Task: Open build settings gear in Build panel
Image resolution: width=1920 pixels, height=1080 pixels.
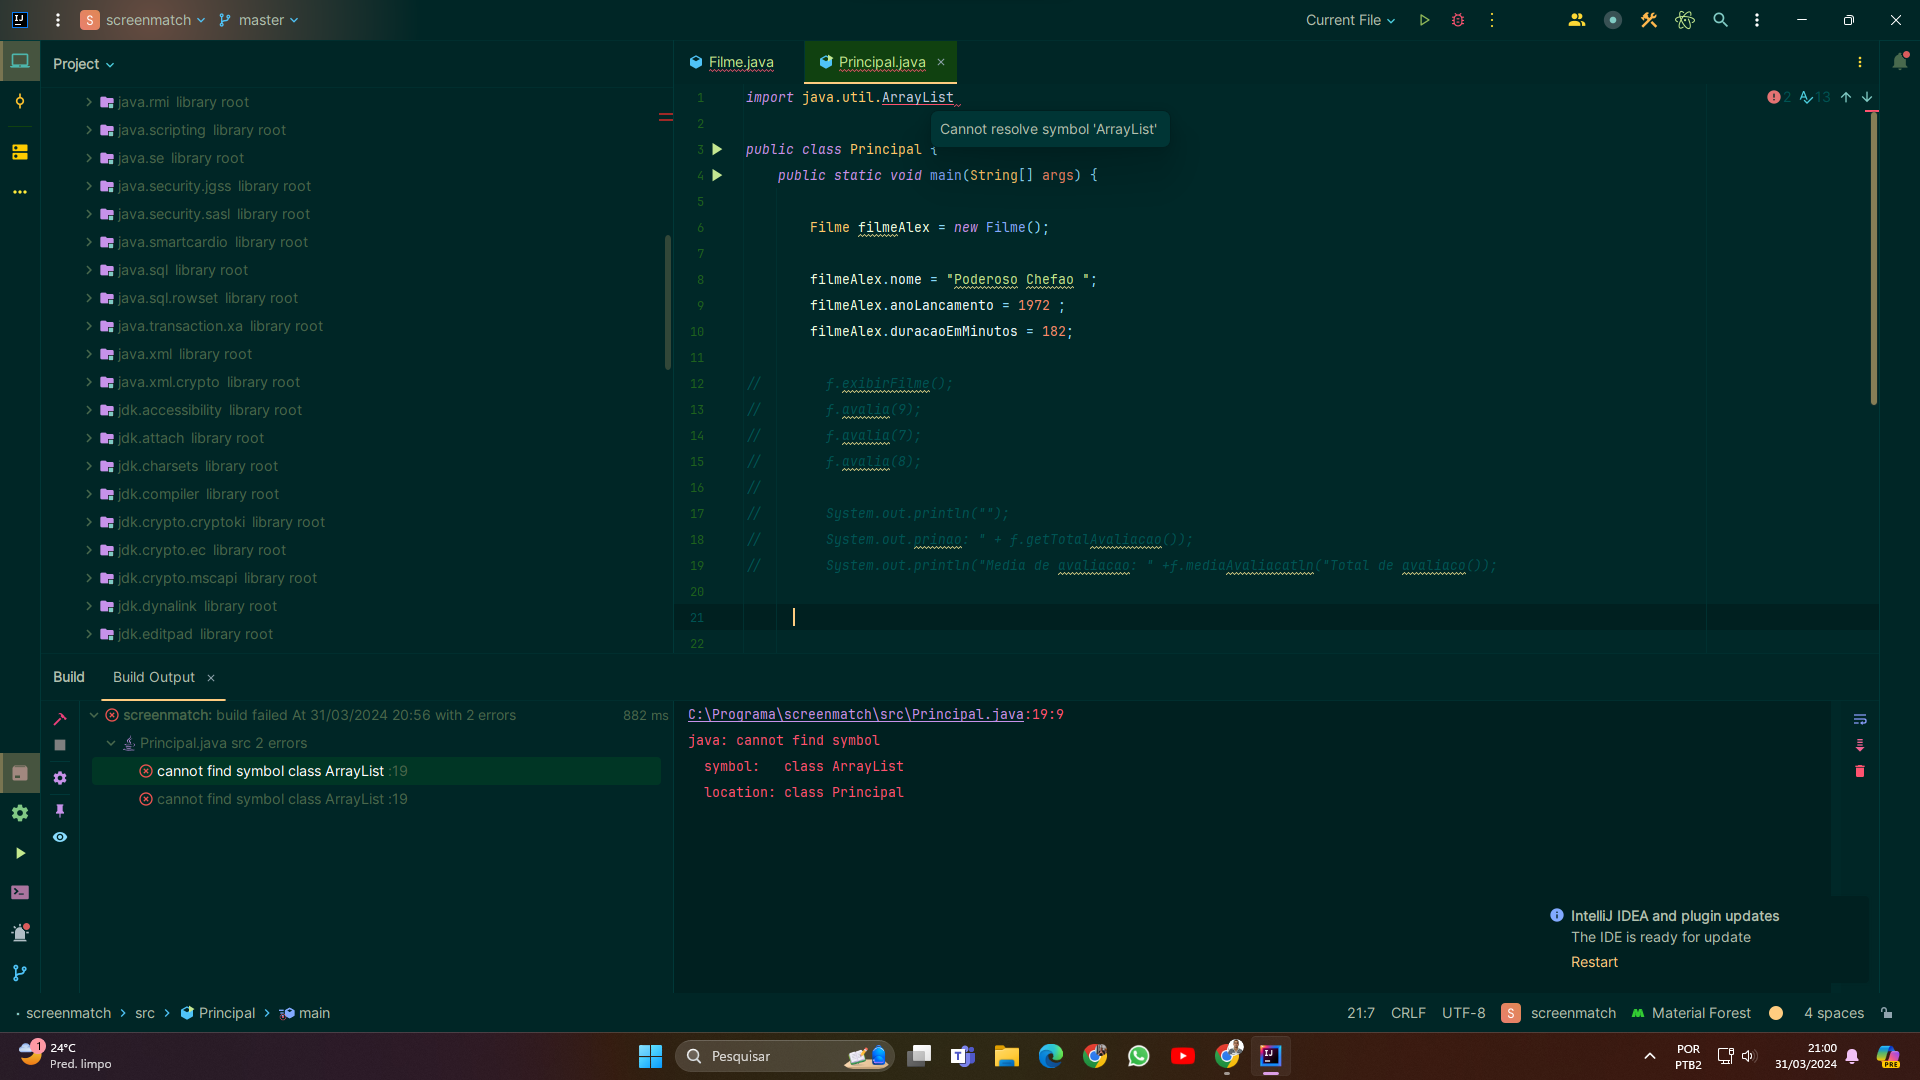Action: [x=60, y=778]
